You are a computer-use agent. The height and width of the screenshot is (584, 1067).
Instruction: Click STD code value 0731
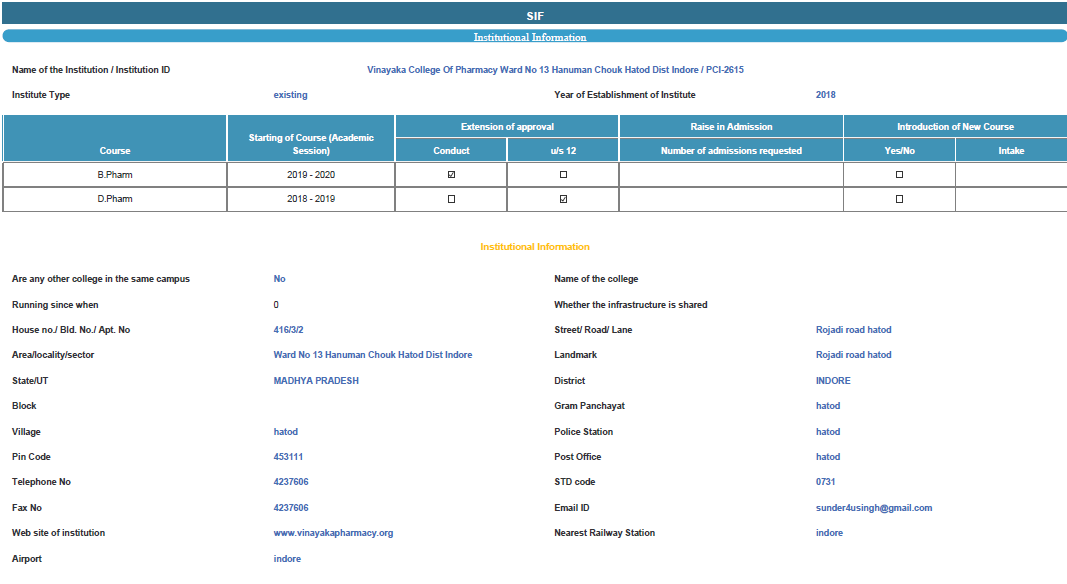[825, 482]
